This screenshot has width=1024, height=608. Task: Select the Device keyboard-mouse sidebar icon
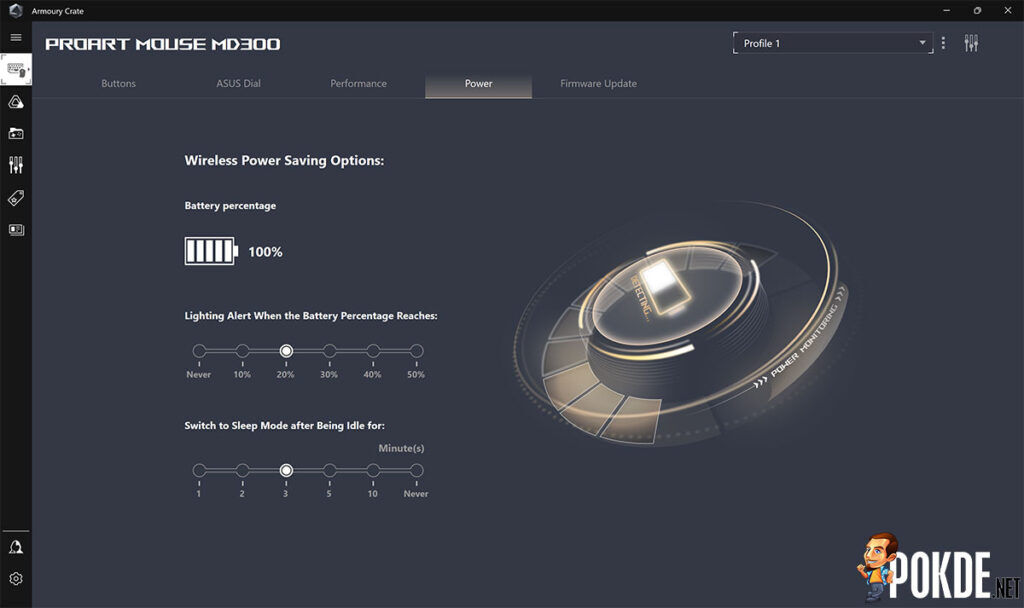click(16, 70)
